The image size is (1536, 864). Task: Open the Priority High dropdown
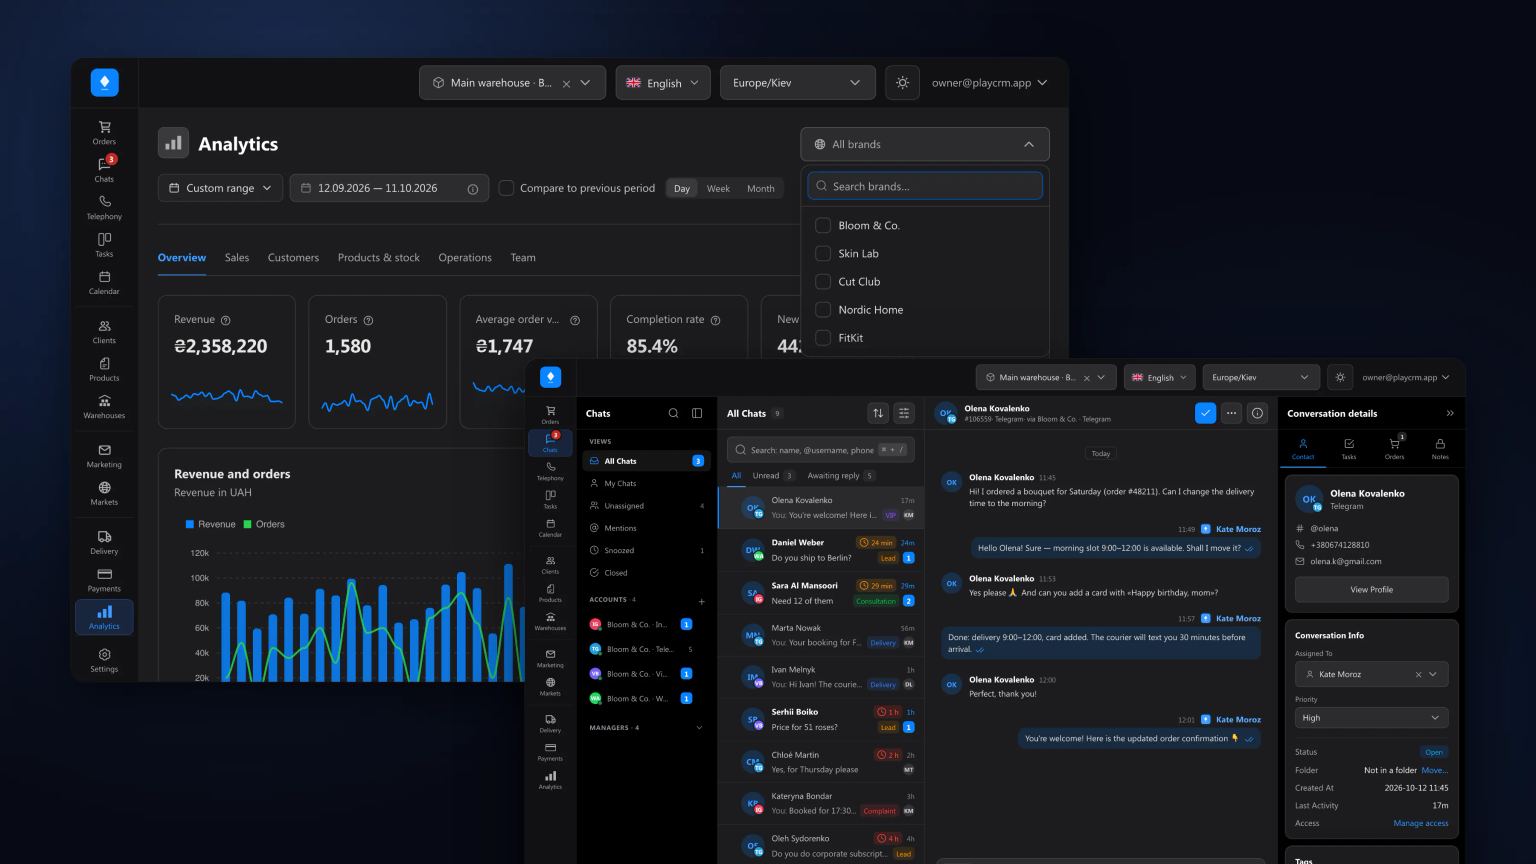[1371, 718]
